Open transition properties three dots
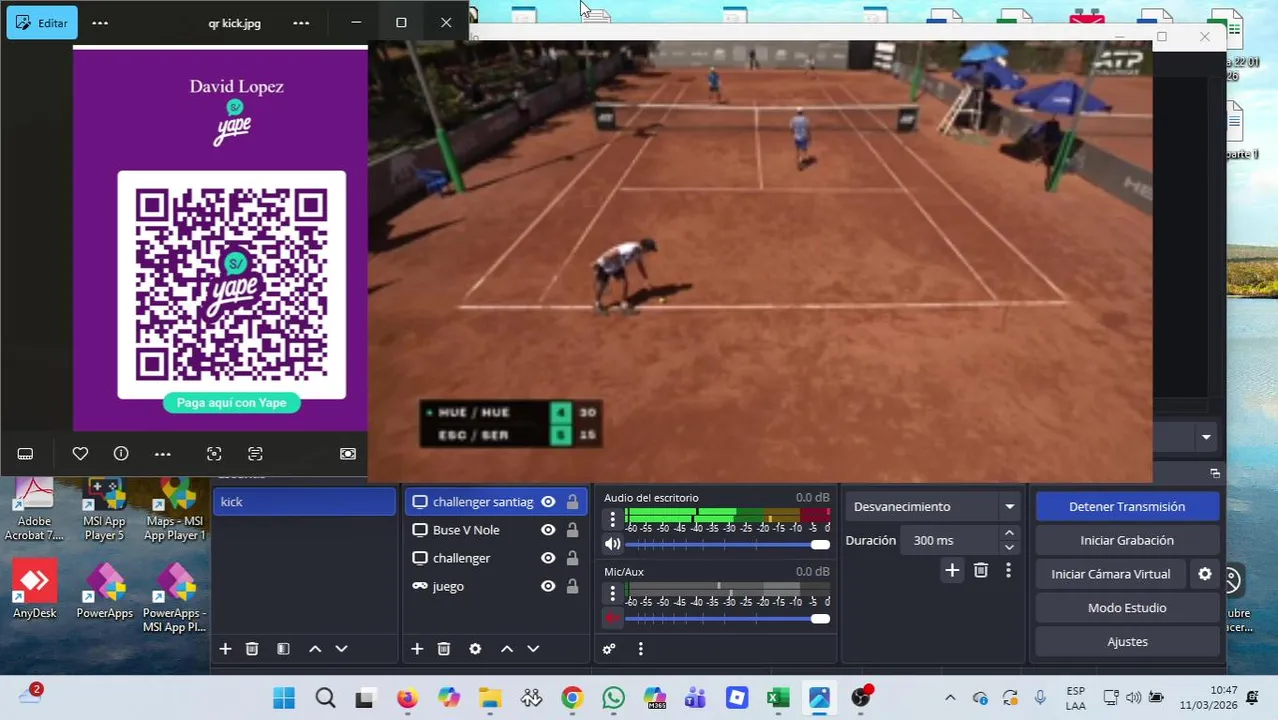Image resolution: width=1278 pixels, height=720 pixels. [x=1008, y=570]
